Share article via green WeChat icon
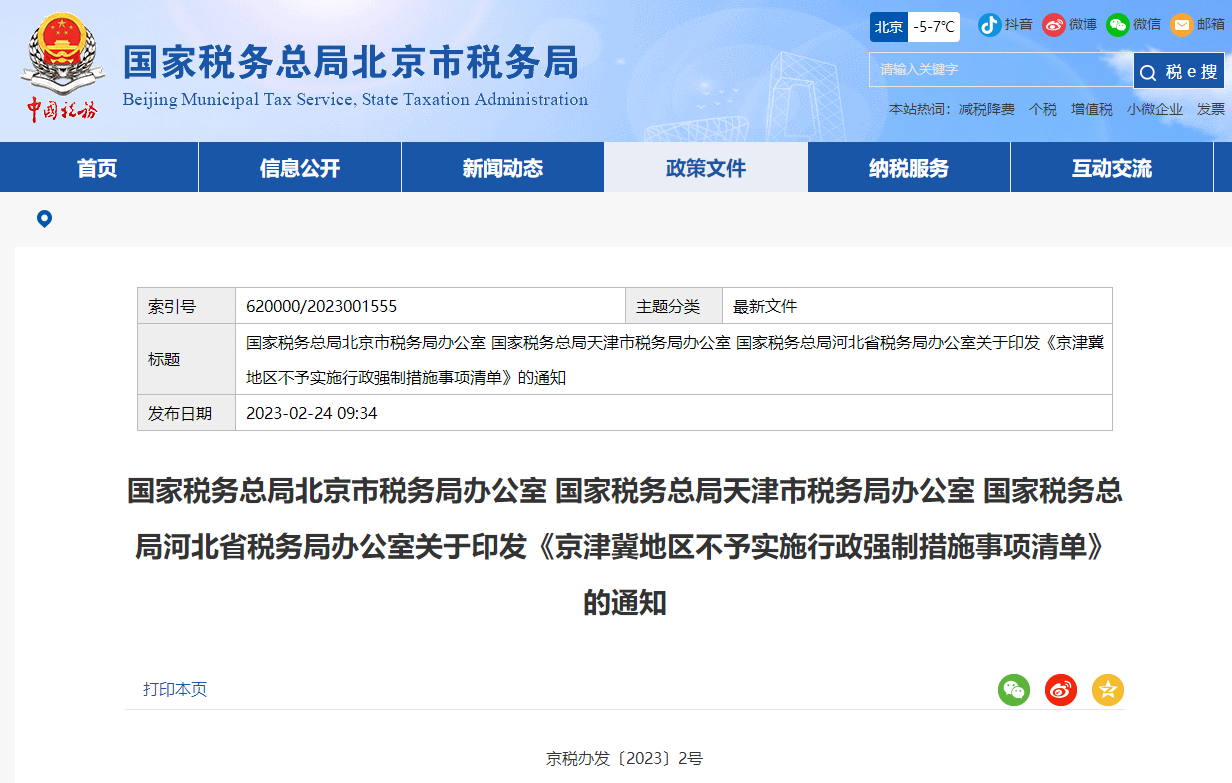The width and height of the screenshot is (1232, 783). point(1014,689)
